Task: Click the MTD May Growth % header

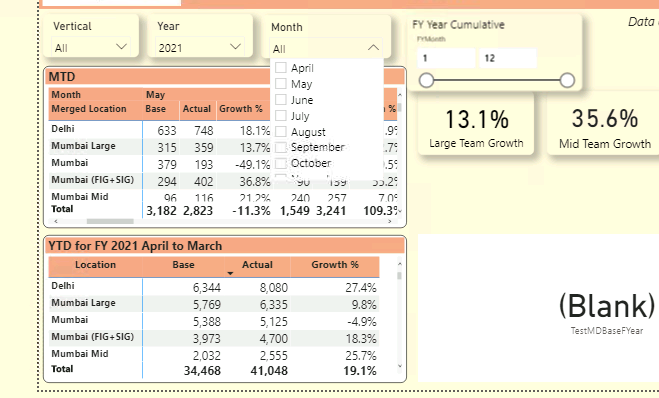Action: click(241, 109)
